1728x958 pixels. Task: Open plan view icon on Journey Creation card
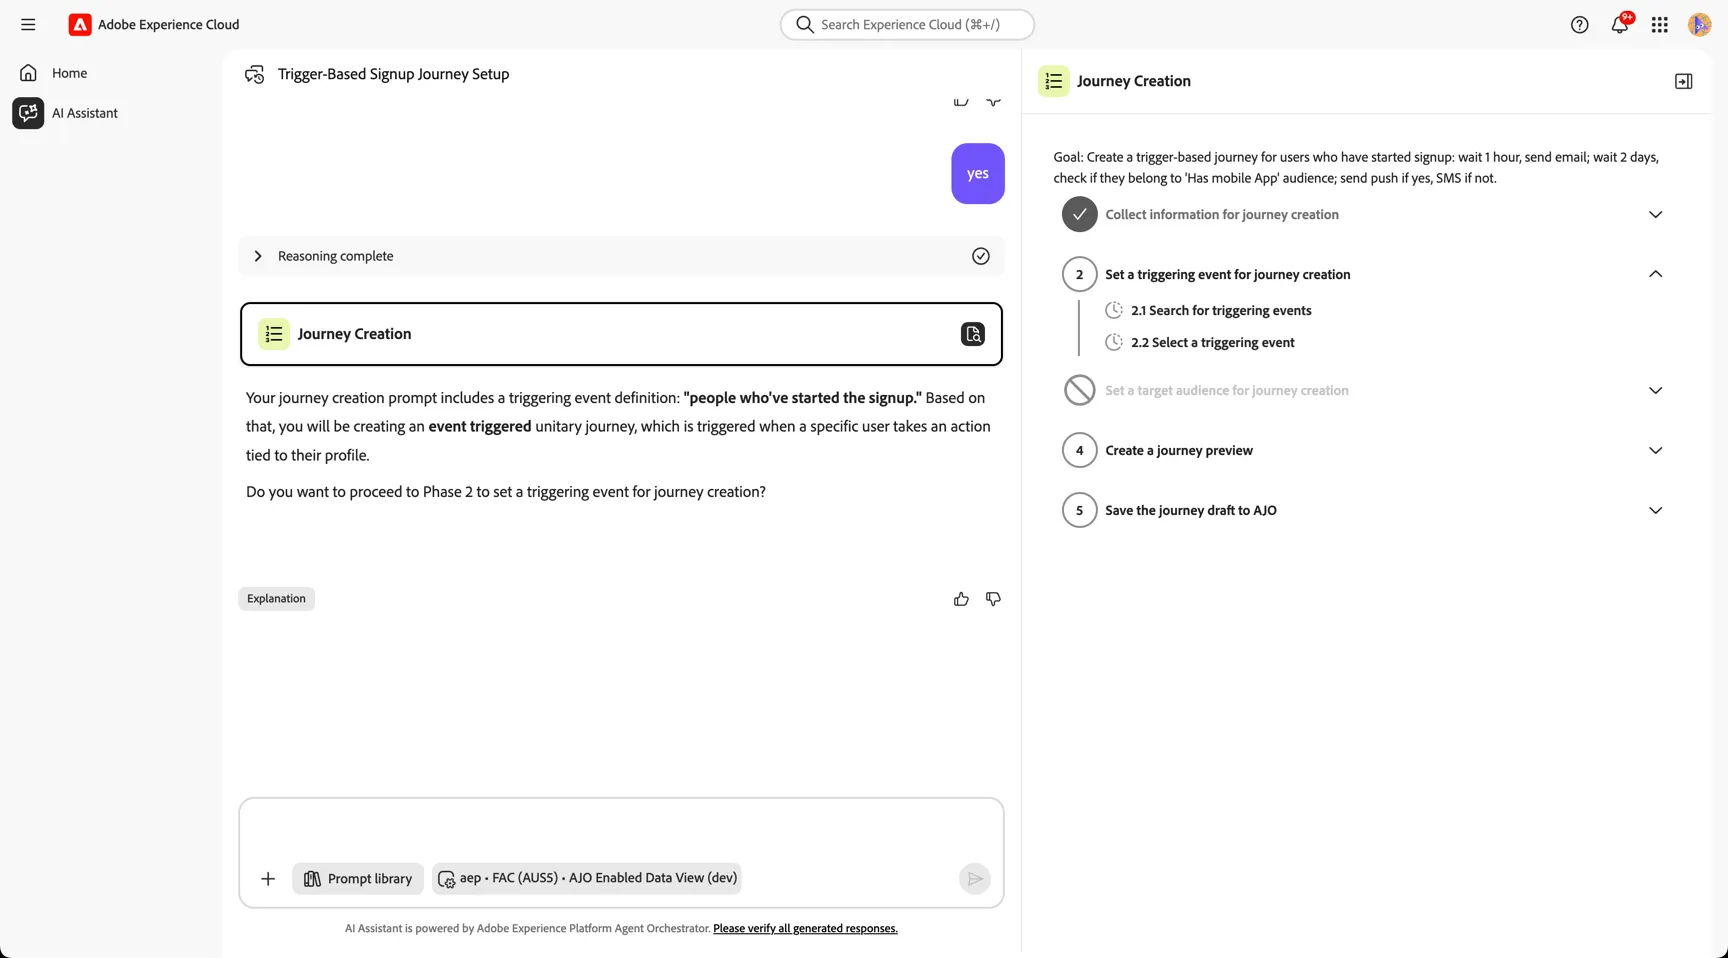(x=972, y=334)
